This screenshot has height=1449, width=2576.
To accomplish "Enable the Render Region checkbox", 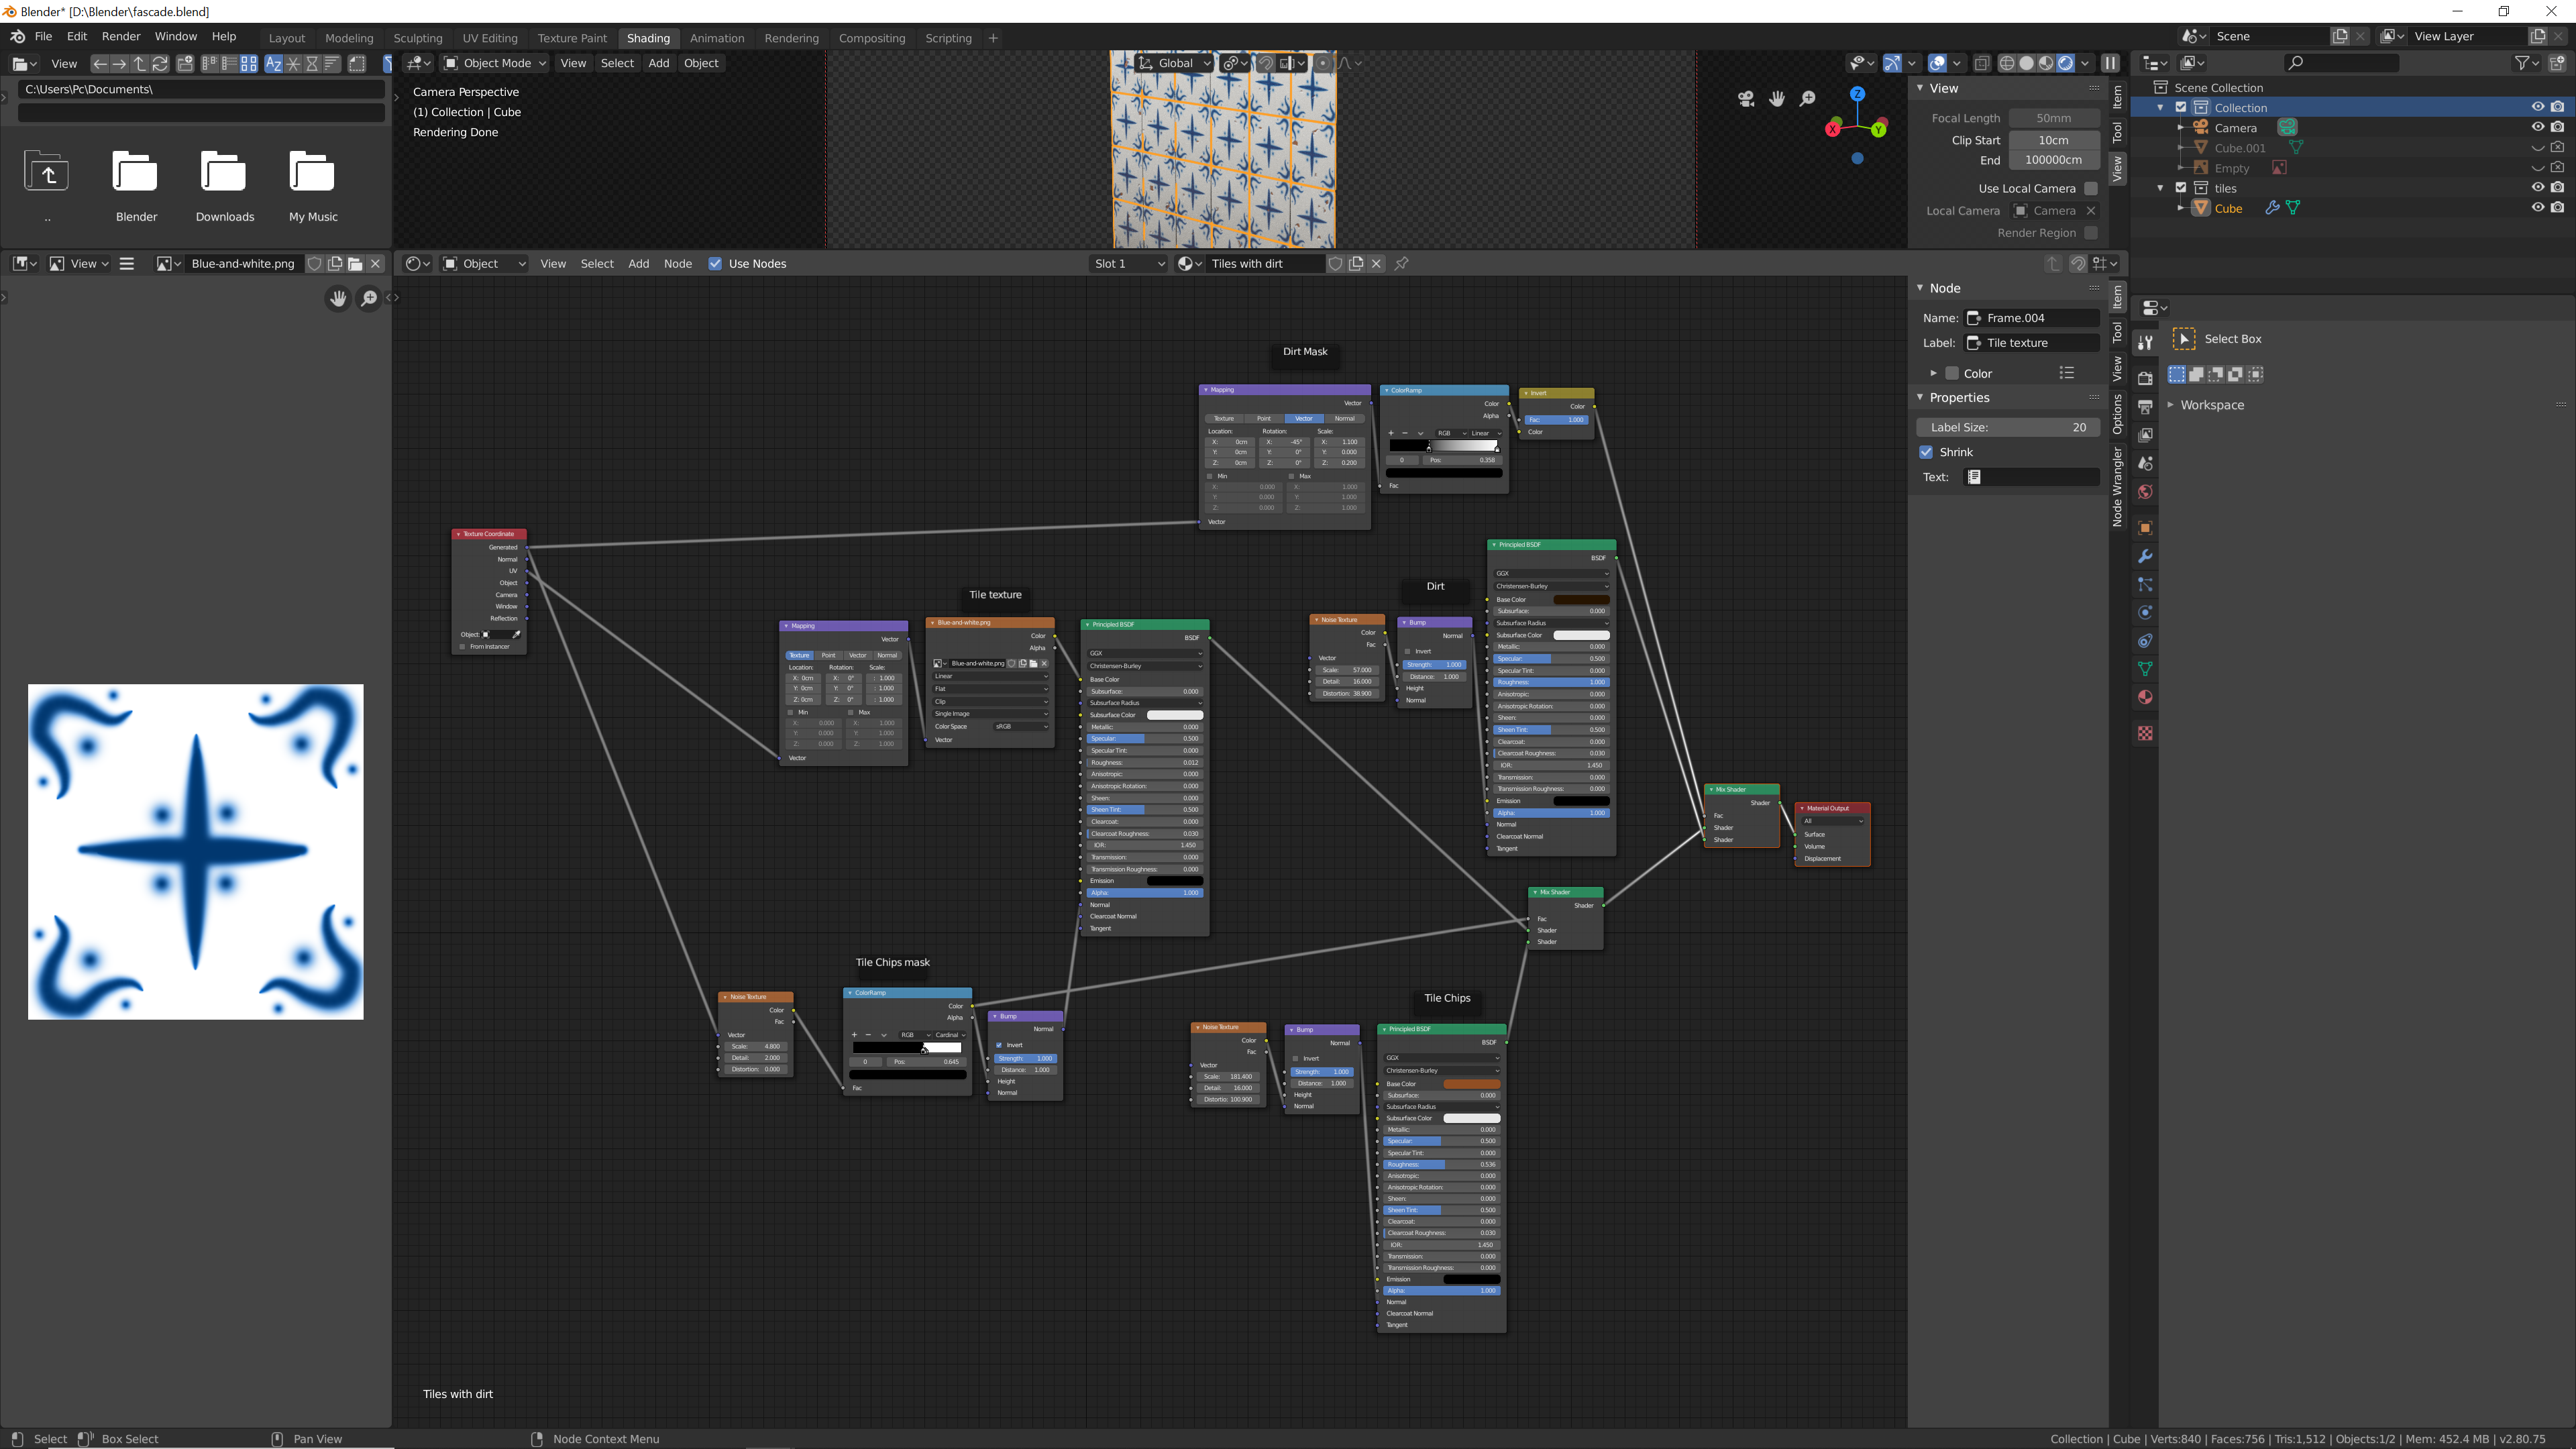I will pyautogui.click(x=2090, y=233).
